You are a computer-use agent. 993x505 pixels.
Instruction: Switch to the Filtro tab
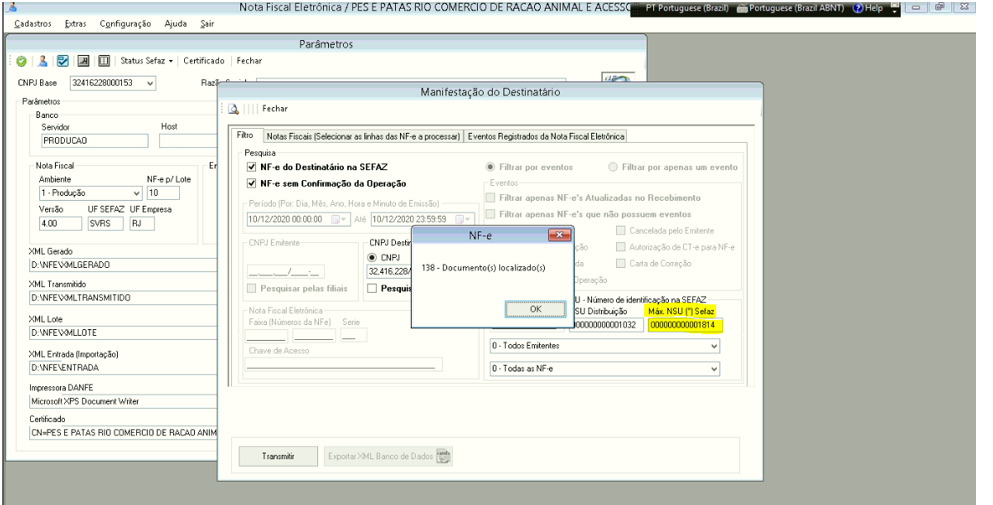coord(245,135)
